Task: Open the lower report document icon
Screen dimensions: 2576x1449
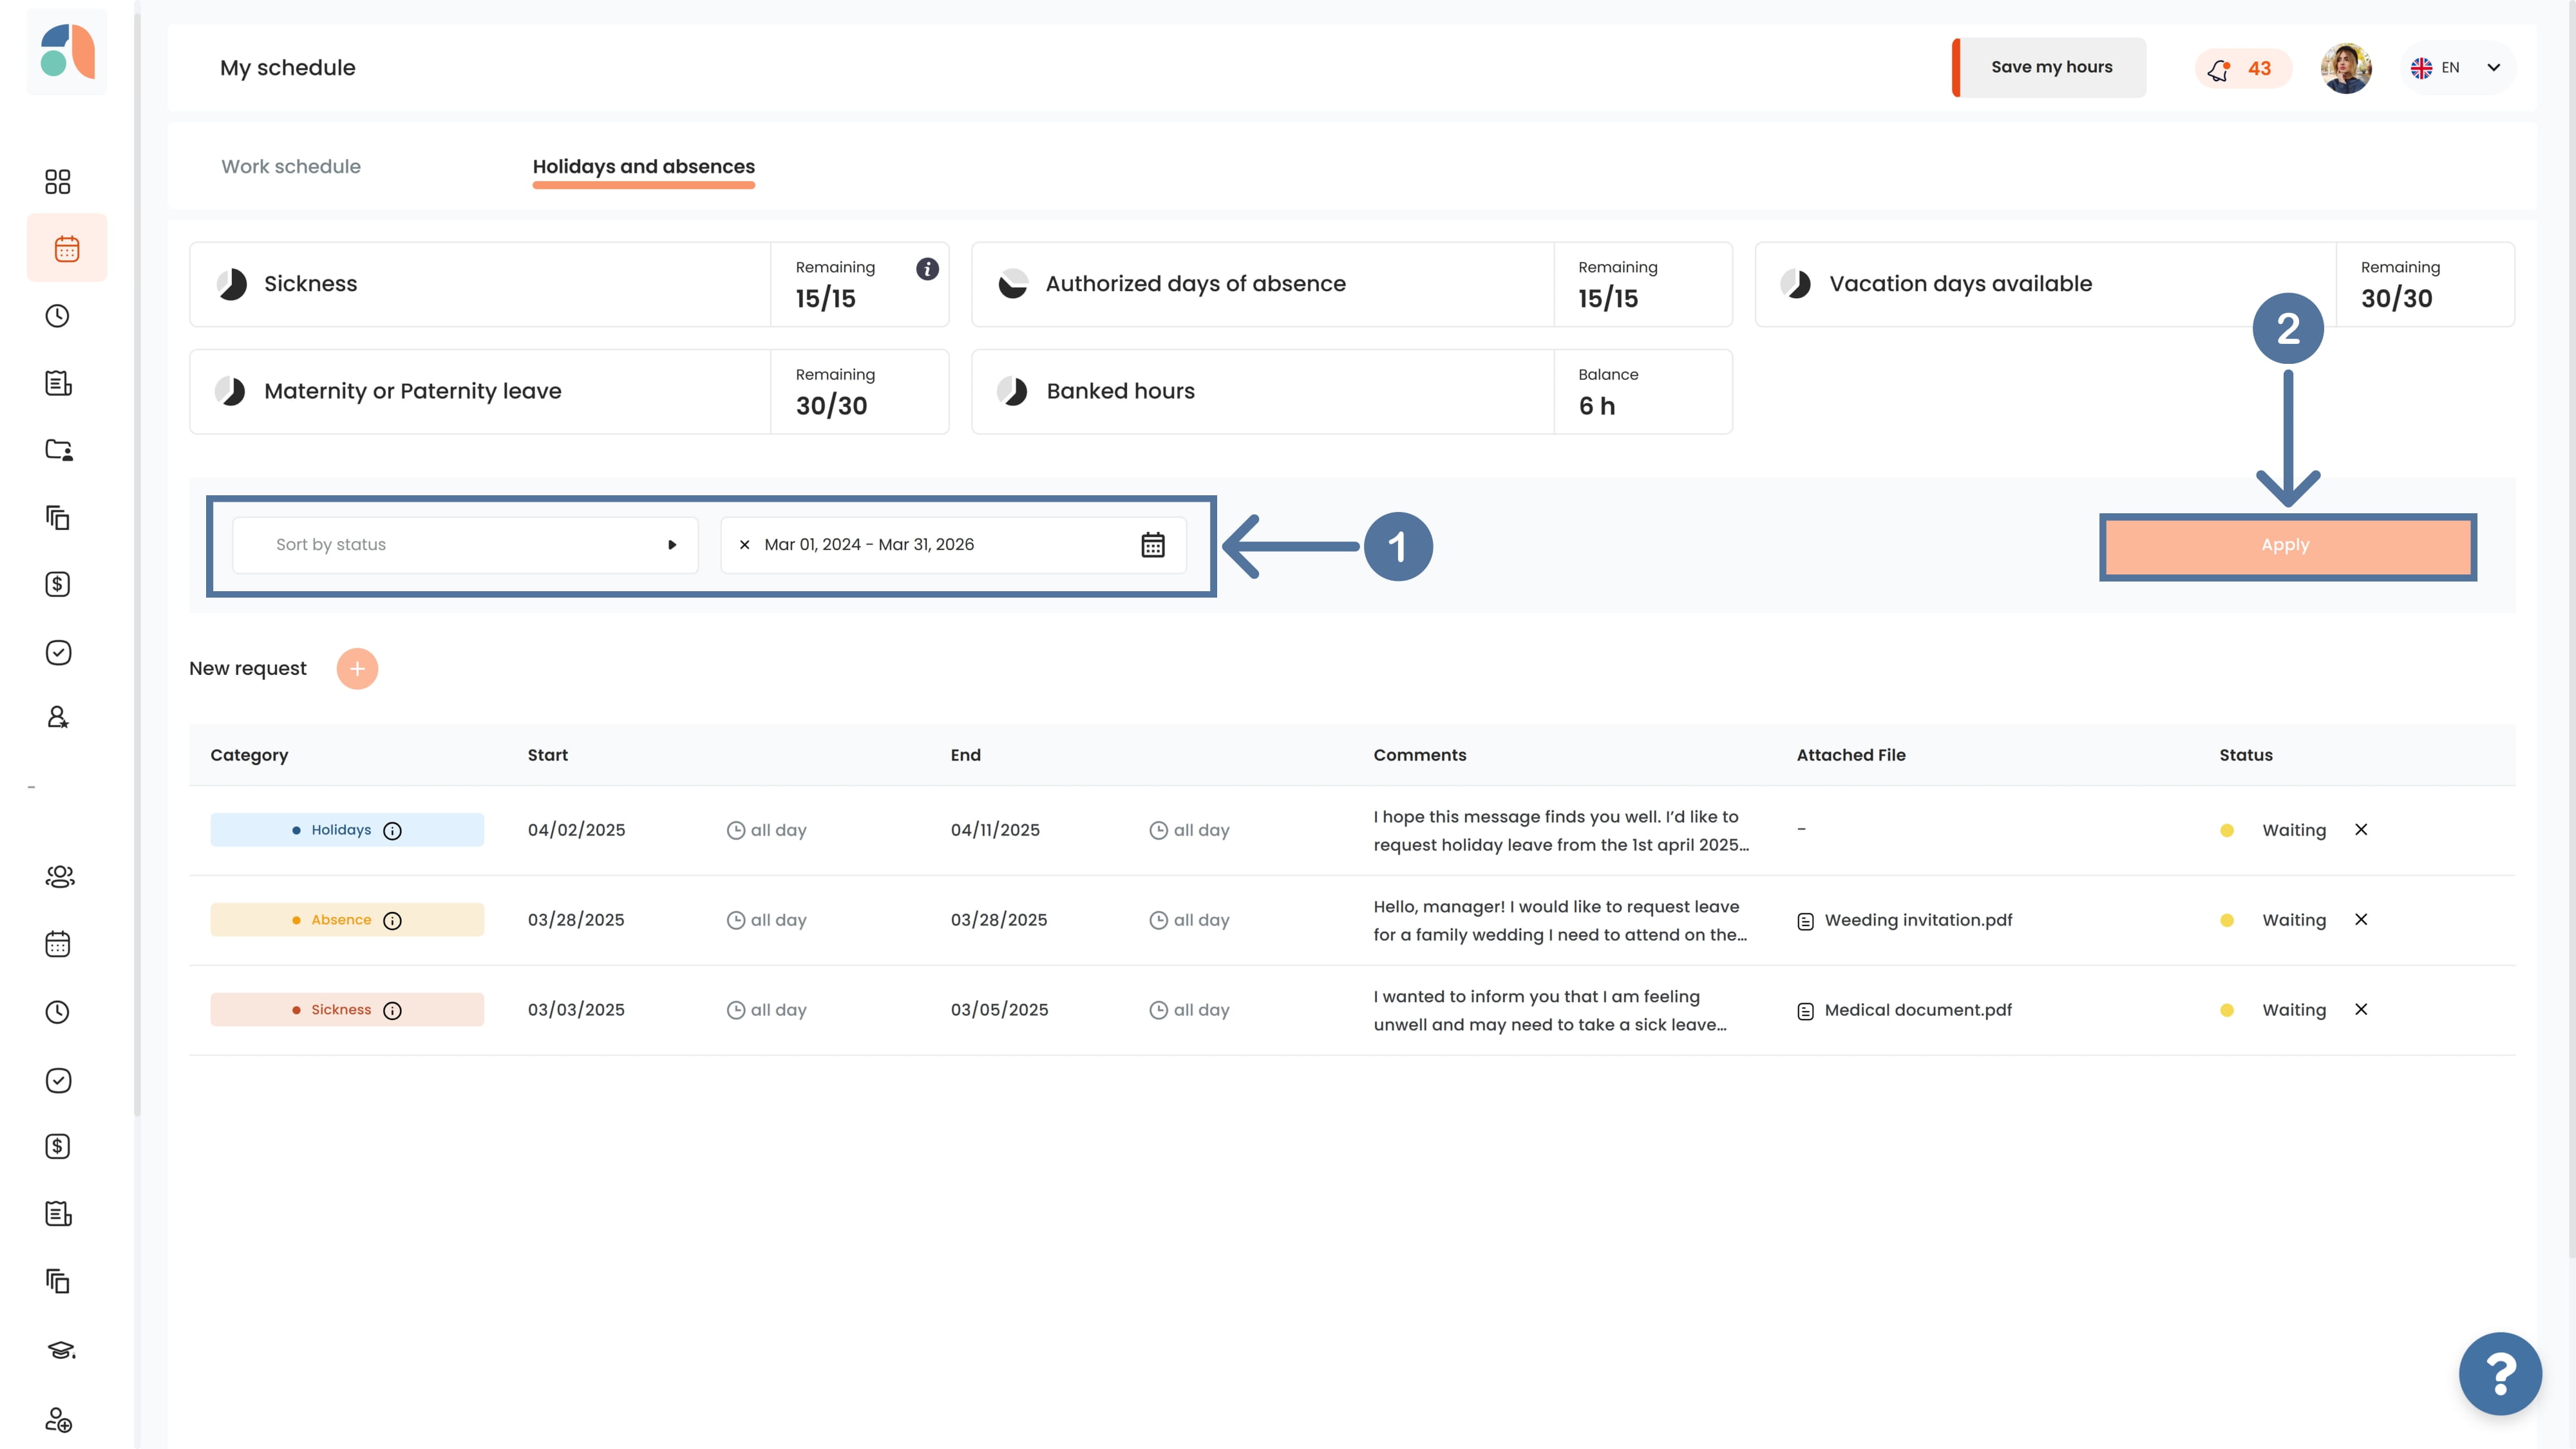Action: tap(58, 1214)
